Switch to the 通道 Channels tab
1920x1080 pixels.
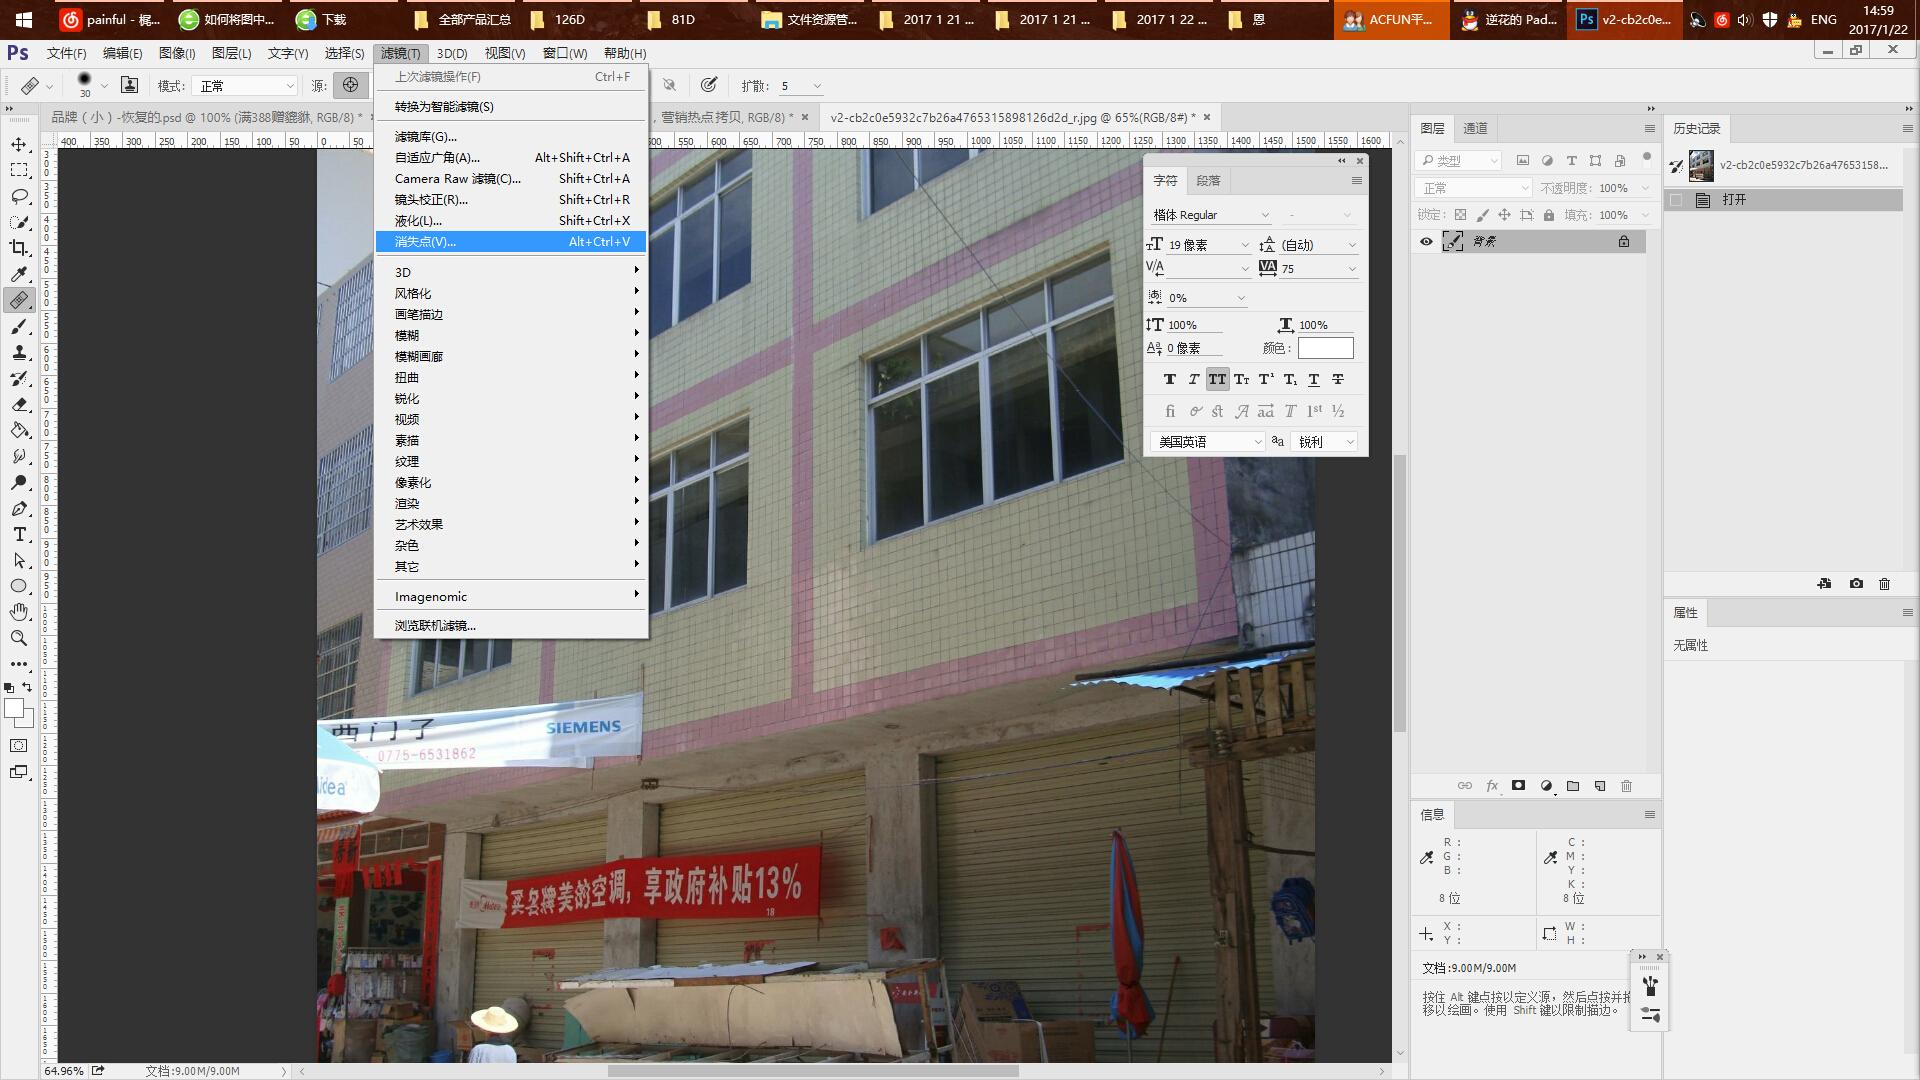[x=1475, y=128]
